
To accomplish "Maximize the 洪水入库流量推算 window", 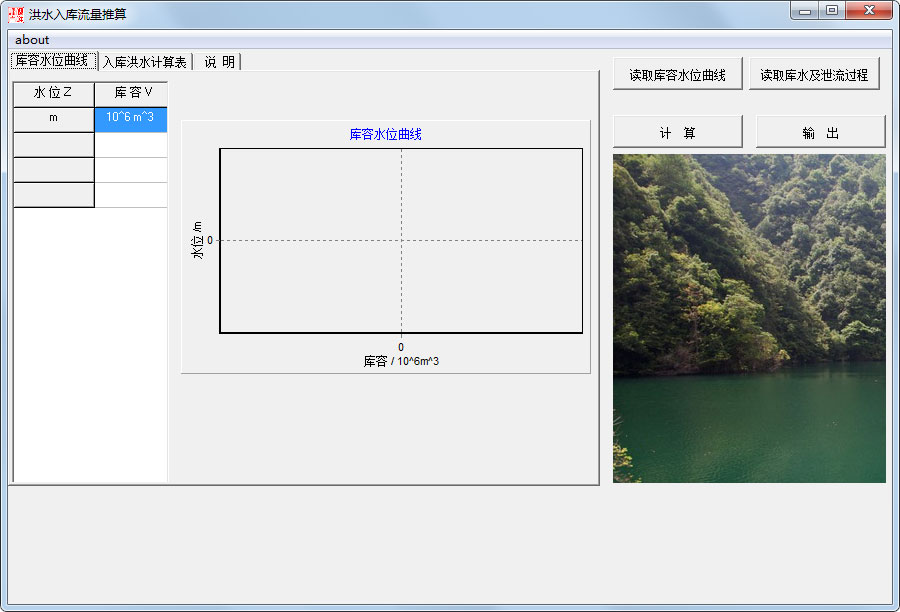I will pyautogui.click(x=832, y=11).
